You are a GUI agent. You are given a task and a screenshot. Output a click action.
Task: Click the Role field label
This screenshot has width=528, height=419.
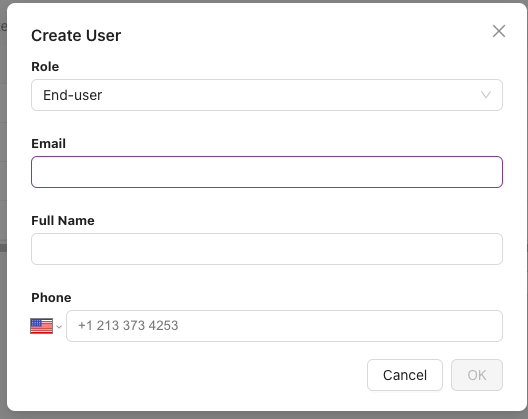pos(45,67)
